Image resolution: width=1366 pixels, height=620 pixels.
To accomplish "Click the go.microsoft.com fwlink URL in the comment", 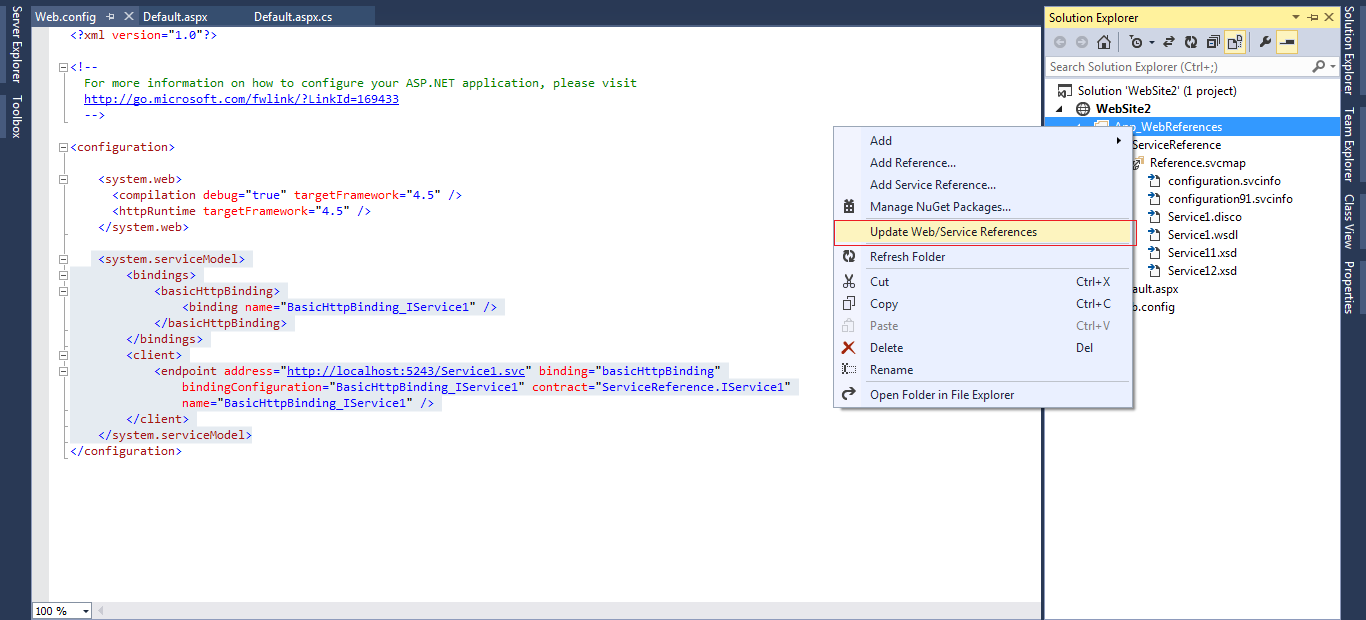I will tap(241, 98).
